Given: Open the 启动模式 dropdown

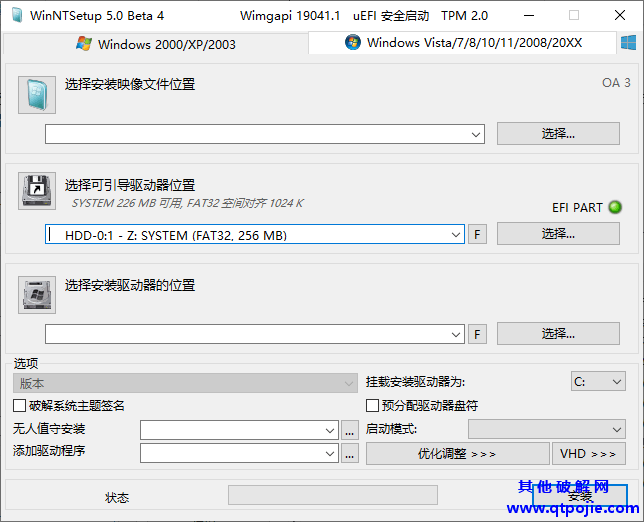Looking at the screenshot, I should (547, 429).
